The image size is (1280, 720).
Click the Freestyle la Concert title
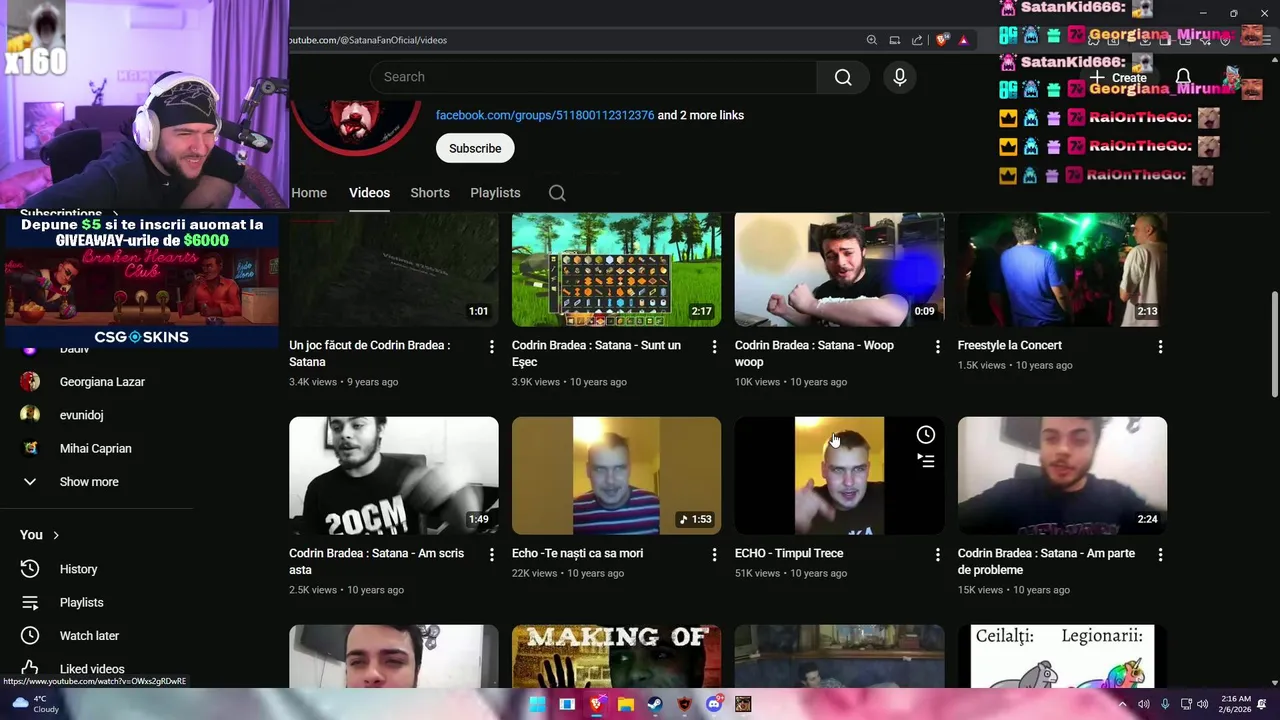[1010, 345]
